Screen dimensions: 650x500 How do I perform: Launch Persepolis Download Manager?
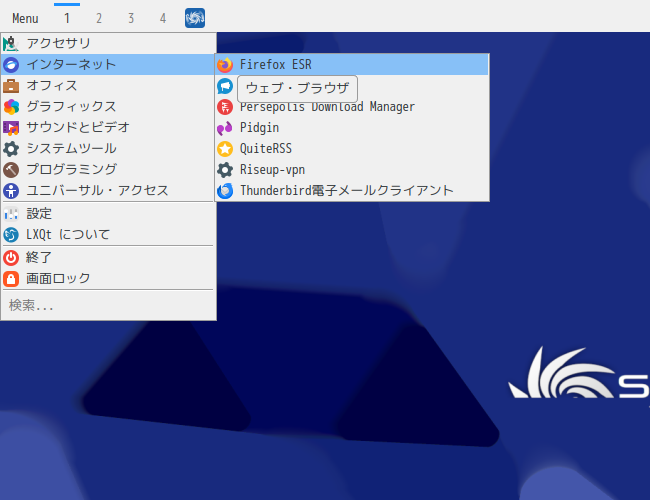click(352, 107)
